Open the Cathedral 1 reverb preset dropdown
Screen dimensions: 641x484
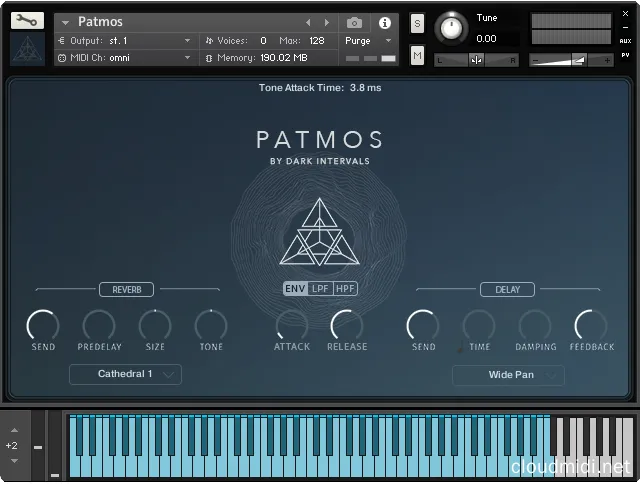tap(125, 374)
